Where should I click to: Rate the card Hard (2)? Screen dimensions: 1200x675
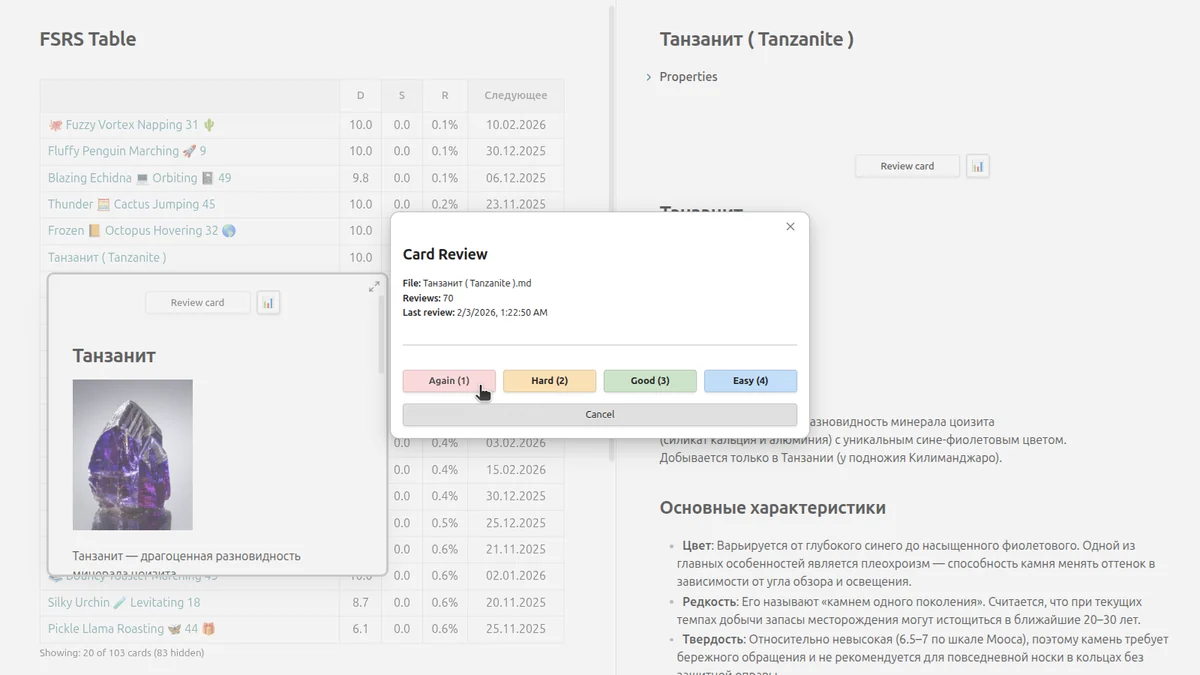[x=549, y=381]
